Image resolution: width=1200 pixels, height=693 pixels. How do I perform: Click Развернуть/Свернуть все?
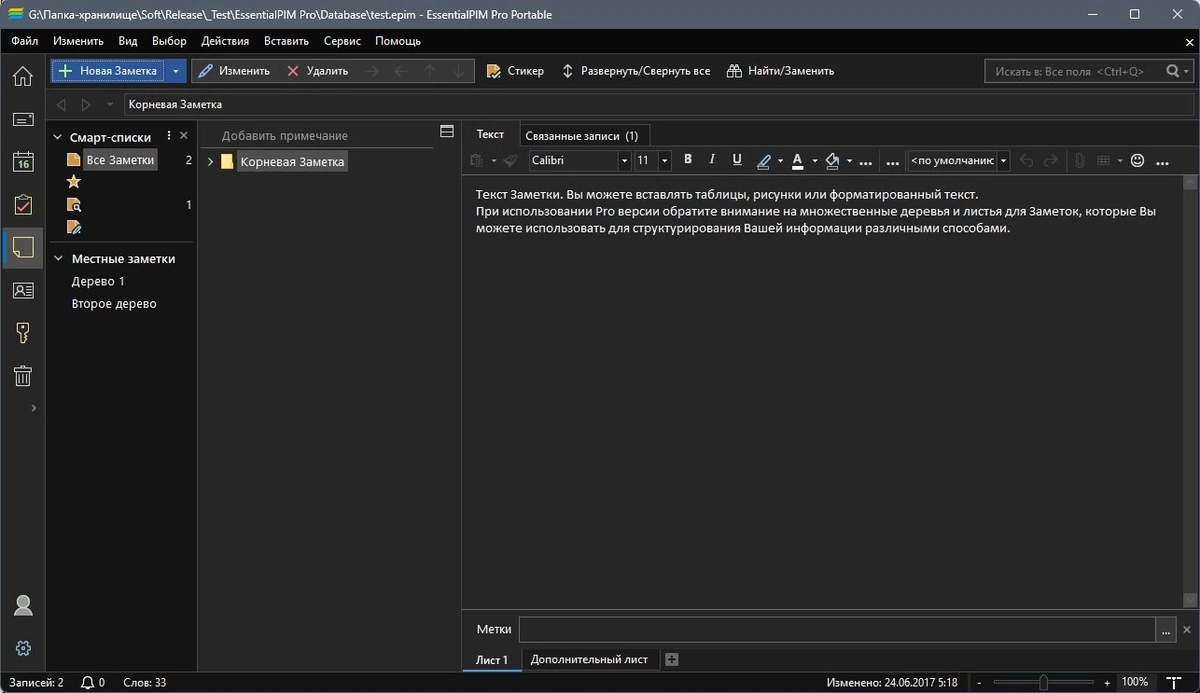tap(636, 71)
